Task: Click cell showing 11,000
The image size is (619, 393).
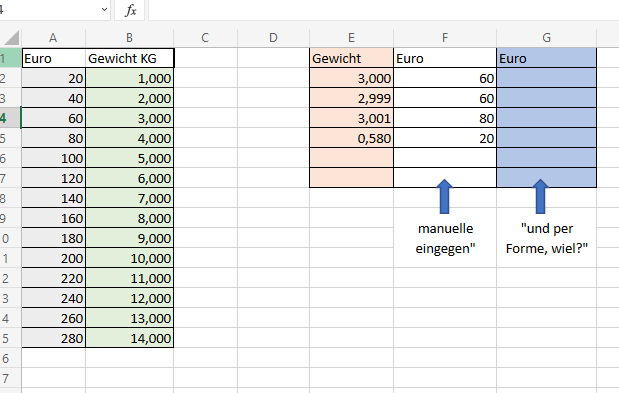Action: click(x=129, y=278)
